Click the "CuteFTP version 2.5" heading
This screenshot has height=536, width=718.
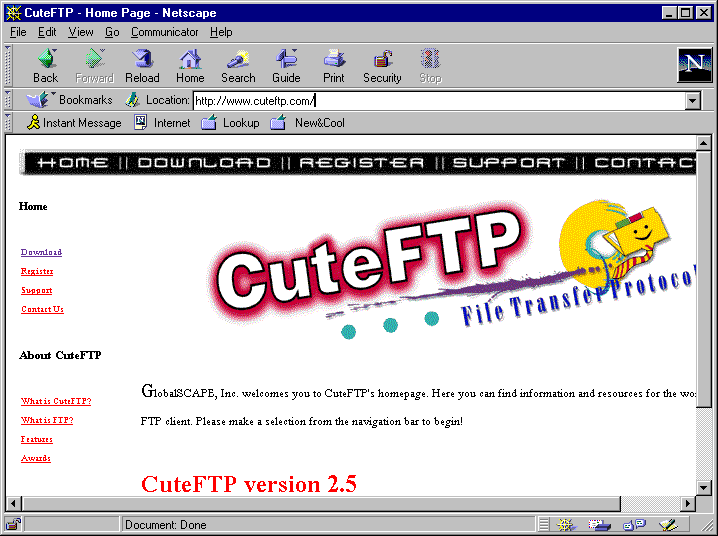point(249,484)
